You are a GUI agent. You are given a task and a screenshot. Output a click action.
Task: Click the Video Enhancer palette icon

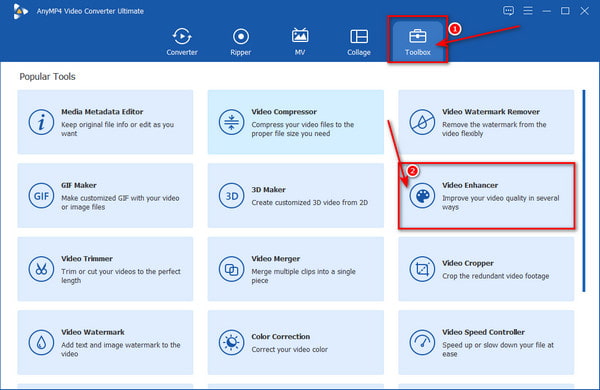click(x=422, y=196)
